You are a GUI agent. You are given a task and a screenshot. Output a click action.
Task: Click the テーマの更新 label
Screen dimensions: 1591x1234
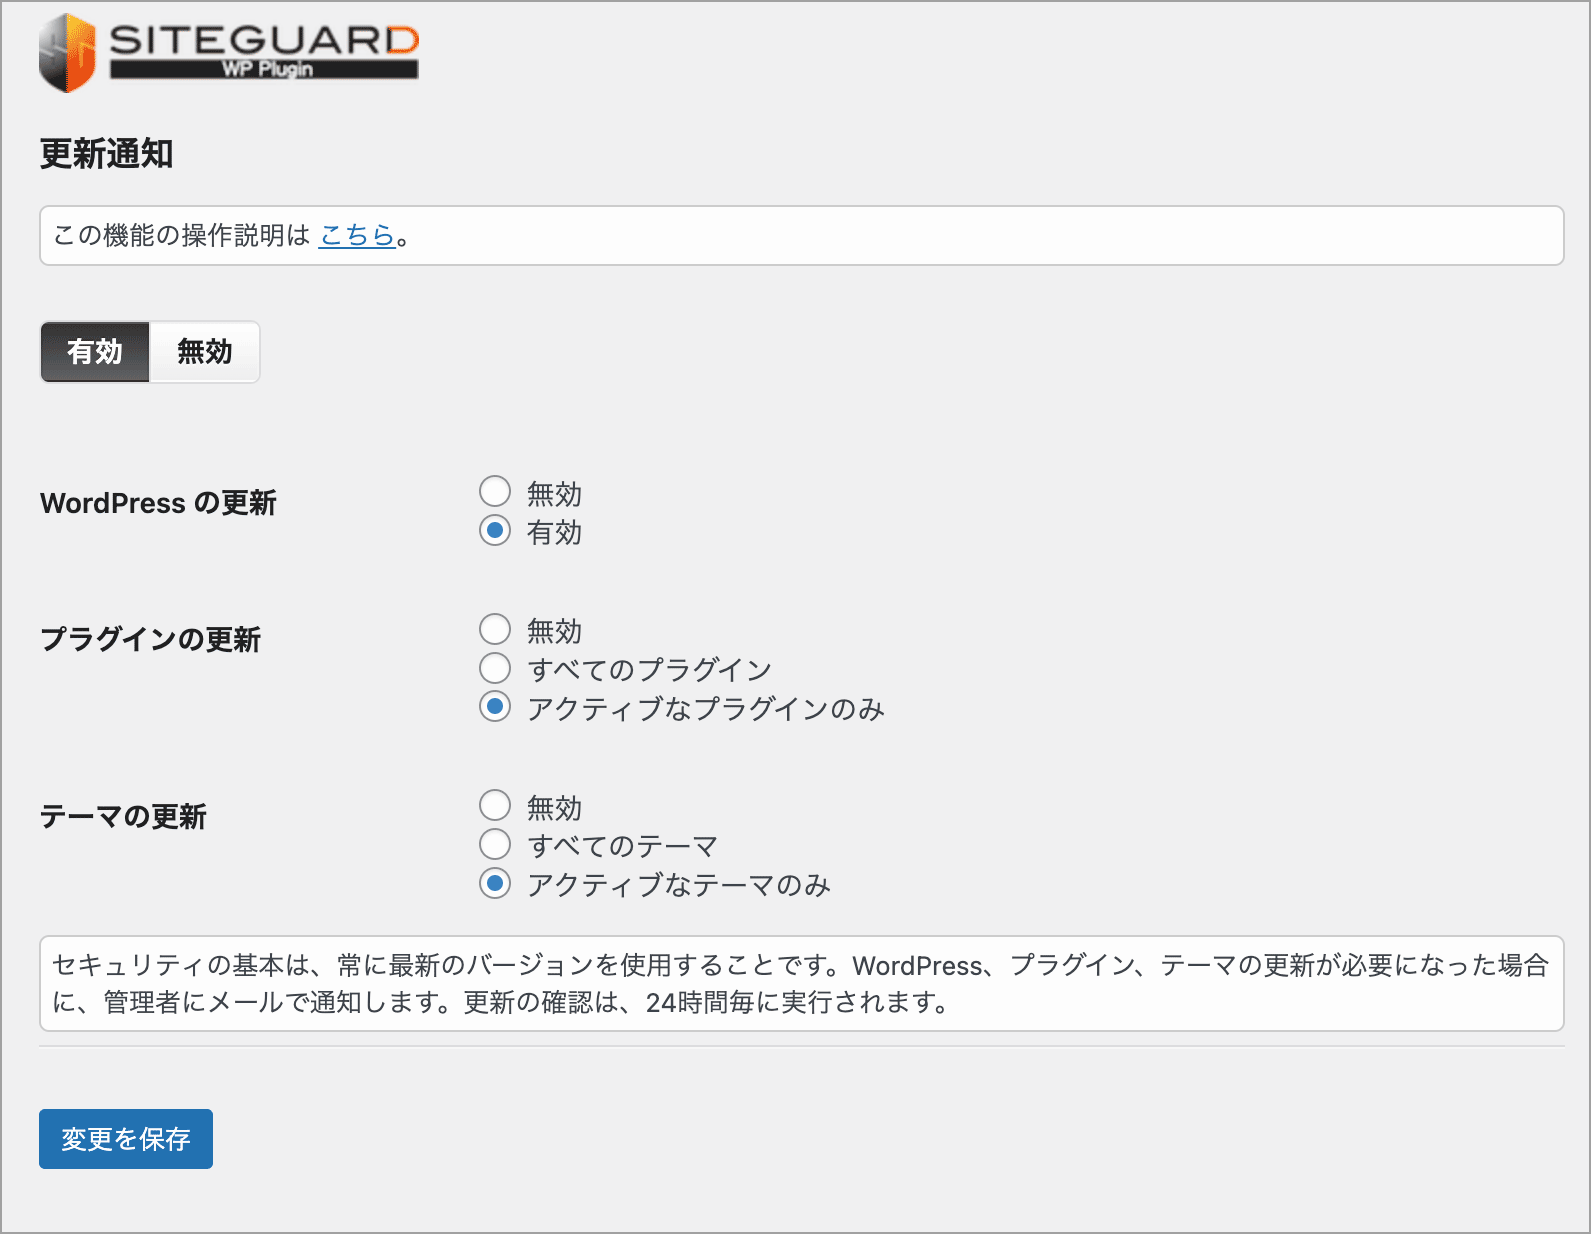click(x=123, y=817)
